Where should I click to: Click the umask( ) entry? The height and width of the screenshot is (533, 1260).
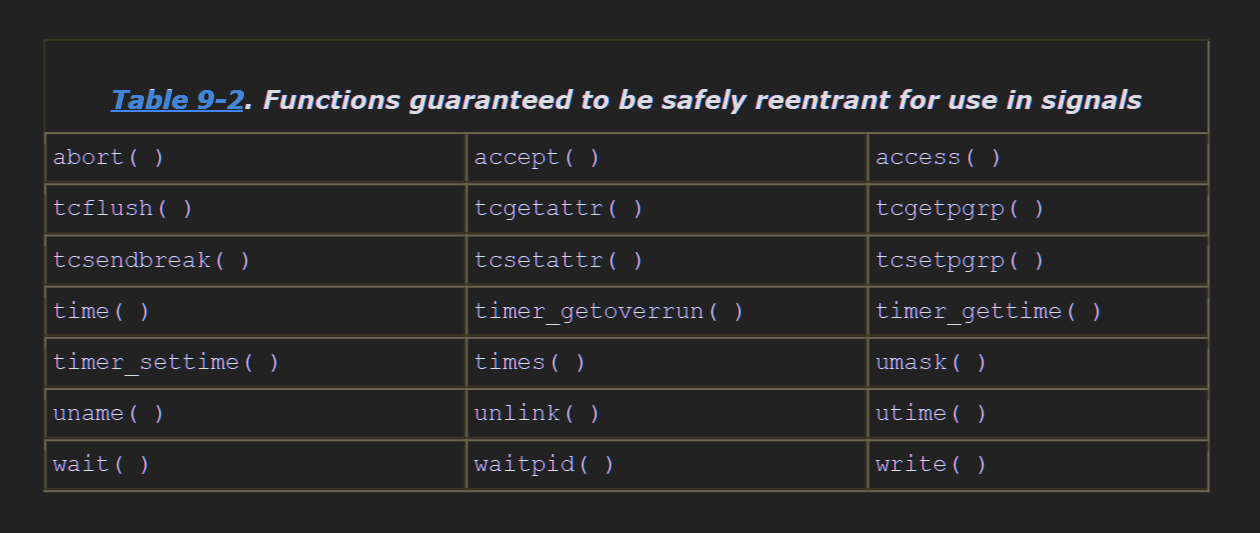pyautogui.click(x=1038, y=363)
